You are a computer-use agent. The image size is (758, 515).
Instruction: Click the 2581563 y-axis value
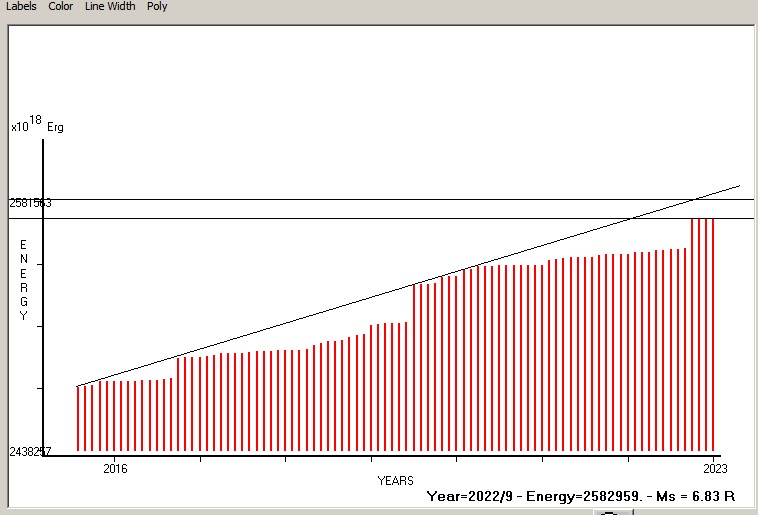[31, 203]
